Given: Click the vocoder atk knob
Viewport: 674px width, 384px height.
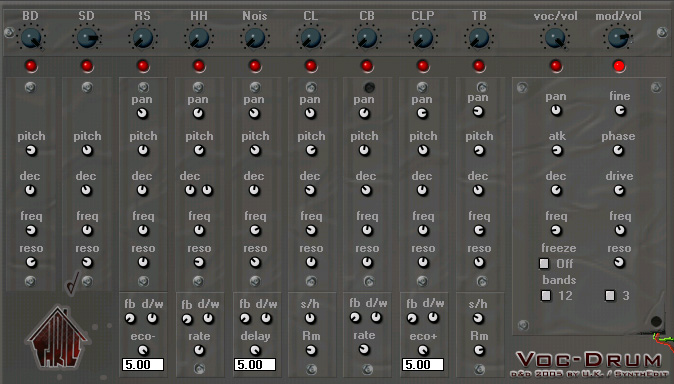Looking at the screenshot, I should tap(557, 151).
